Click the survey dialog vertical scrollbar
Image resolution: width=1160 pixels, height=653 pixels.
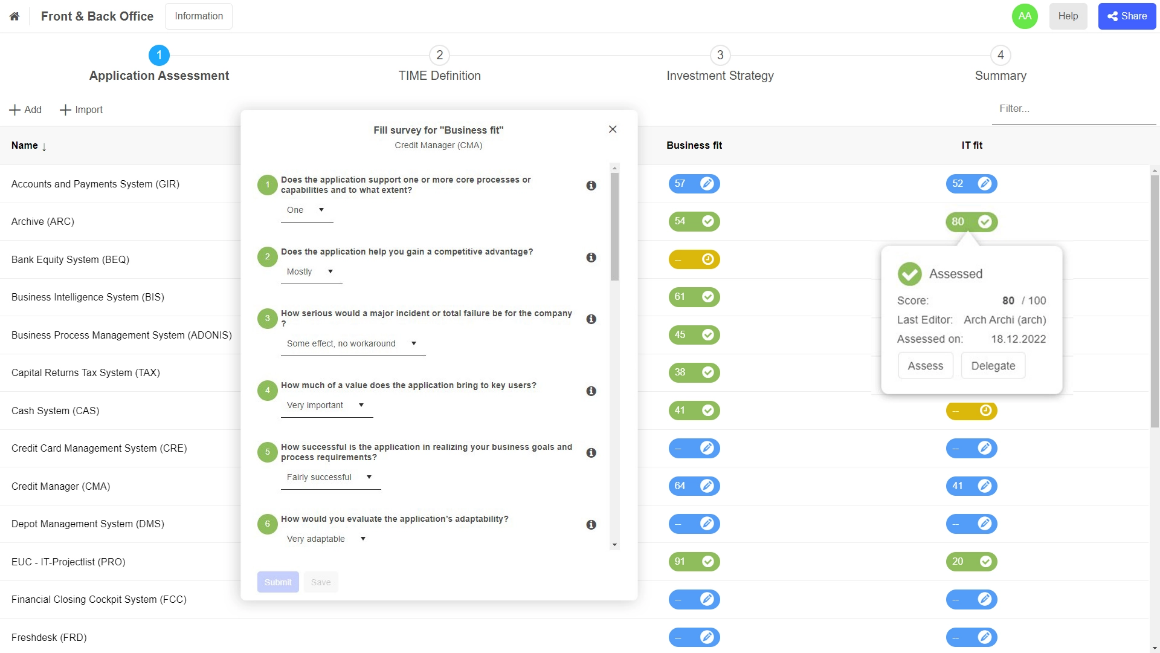point(615,228)
